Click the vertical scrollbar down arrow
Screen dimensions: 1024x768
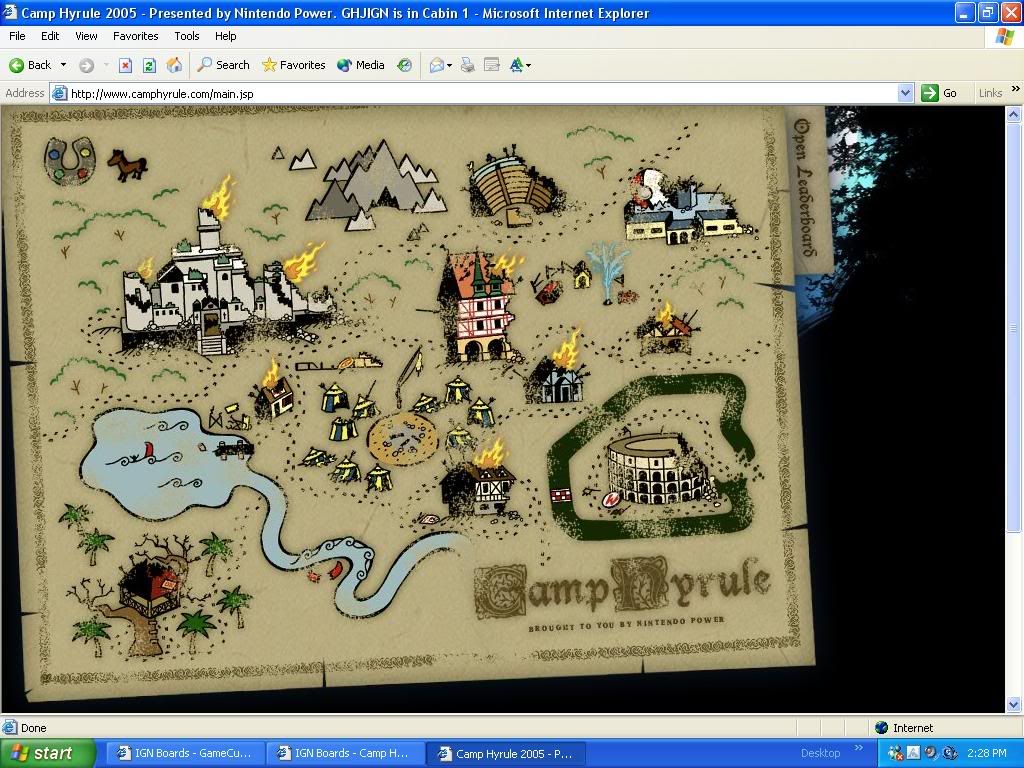(x=1014, y=704)
